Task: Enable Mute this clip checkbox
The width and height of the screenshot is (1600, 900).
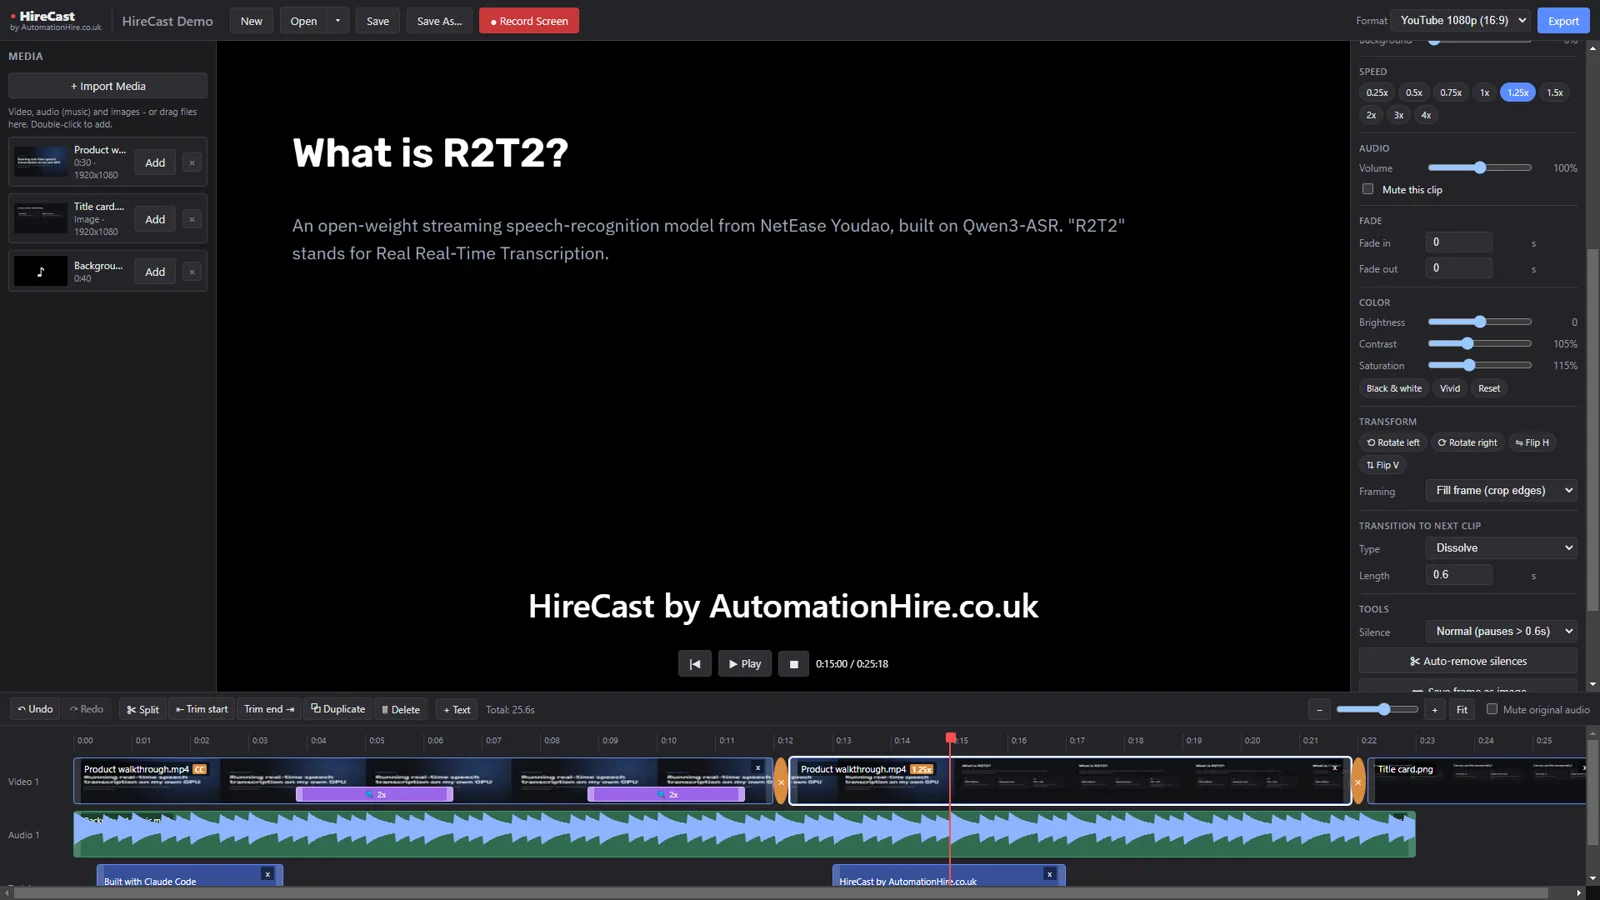Action: tap(1367, 189)
